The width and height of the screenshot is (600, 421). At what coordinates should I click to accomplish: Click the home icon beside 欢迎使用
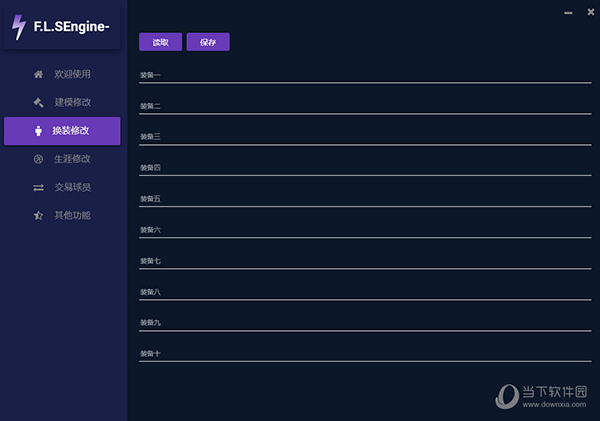tap(38, 74)
